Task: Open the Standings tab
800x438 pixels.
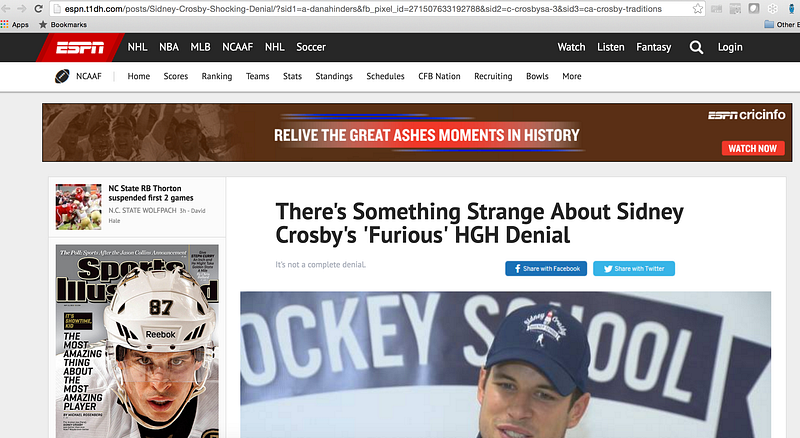Action: pos(334,77)
